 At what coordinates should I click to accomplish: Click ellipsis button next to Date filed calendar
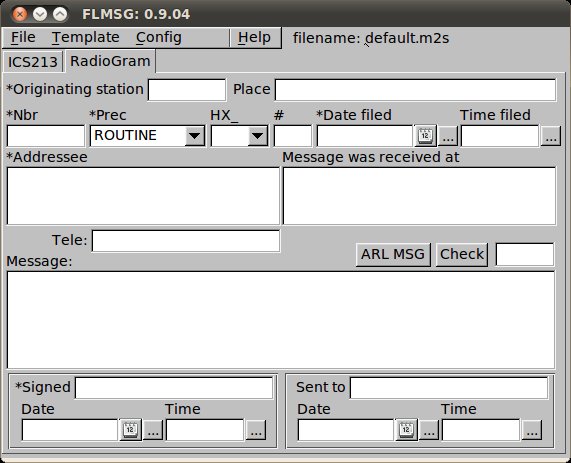[x=448, y=136]
